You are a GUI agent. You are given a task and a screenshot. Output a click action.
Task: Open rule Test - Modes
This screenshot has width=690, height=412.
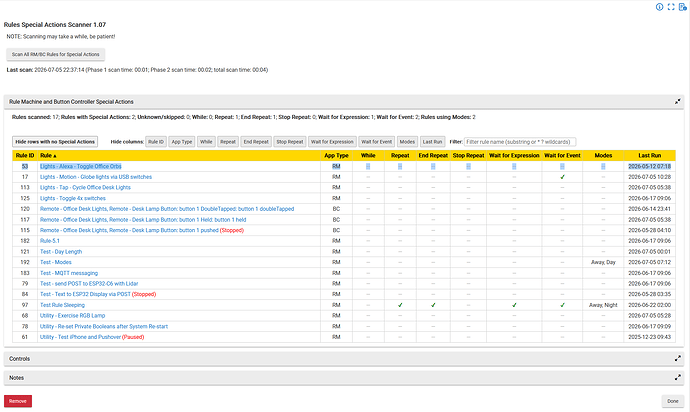coord(55,262)
